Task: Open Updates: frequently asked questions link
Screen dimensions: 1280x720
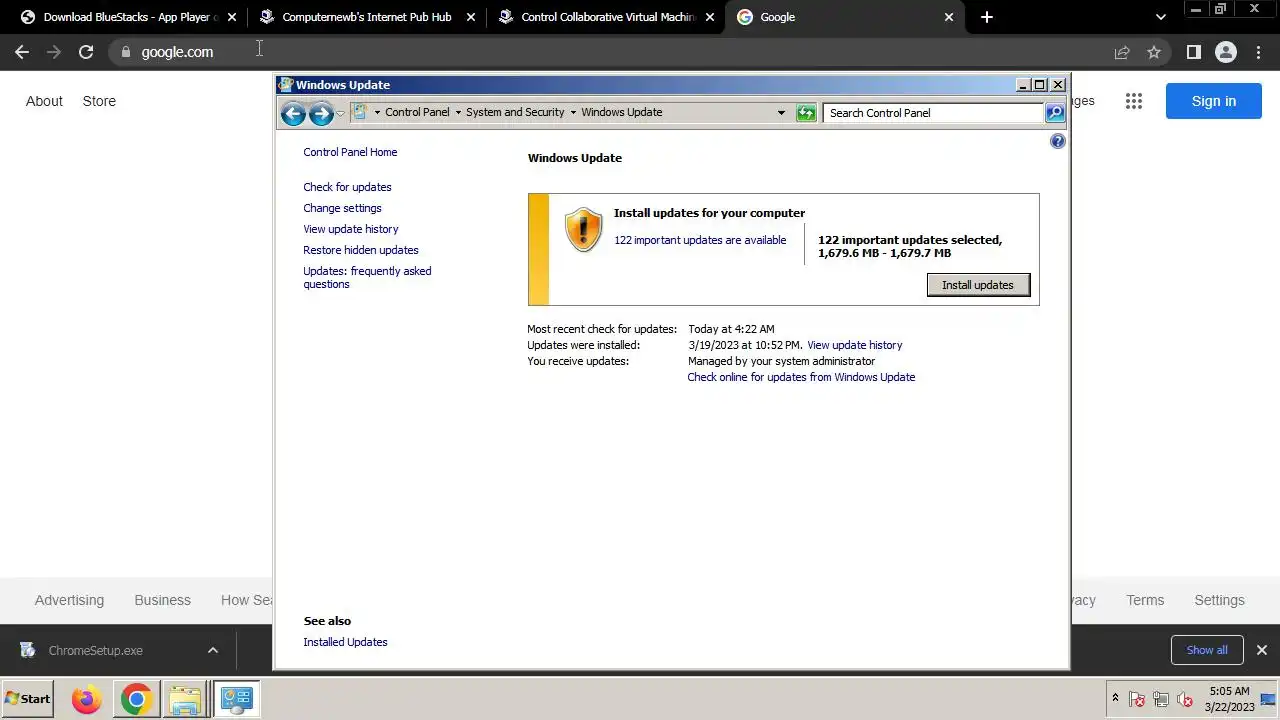Action: coord(367,278)
